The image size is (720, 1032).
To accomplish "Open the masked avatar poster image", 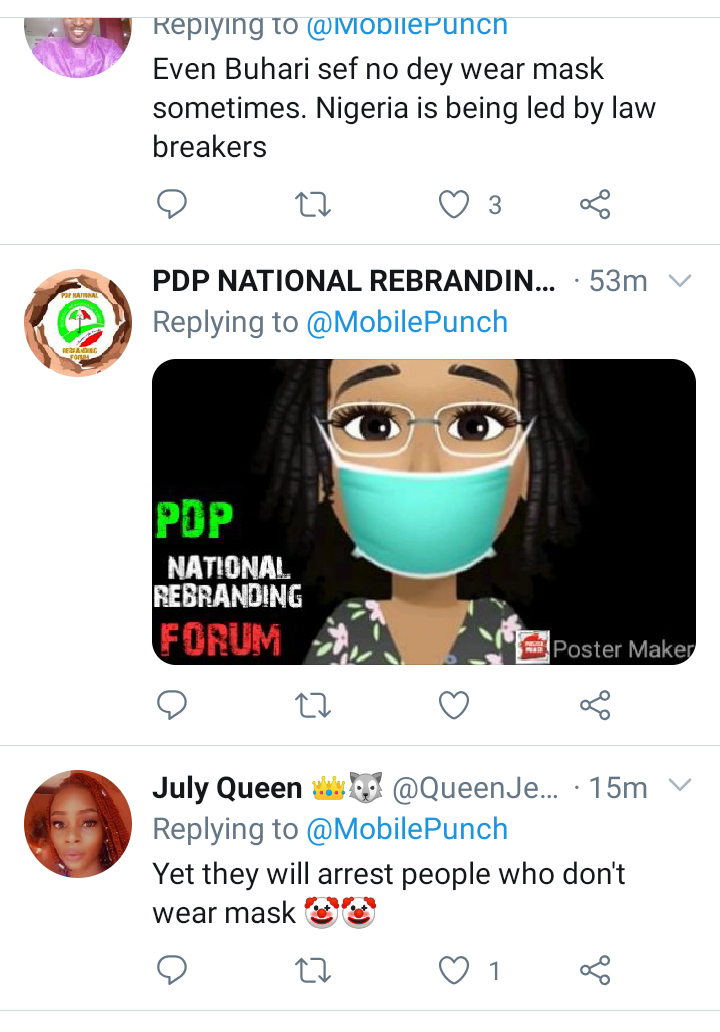I will pyautogui.click(x=424, y=511).
